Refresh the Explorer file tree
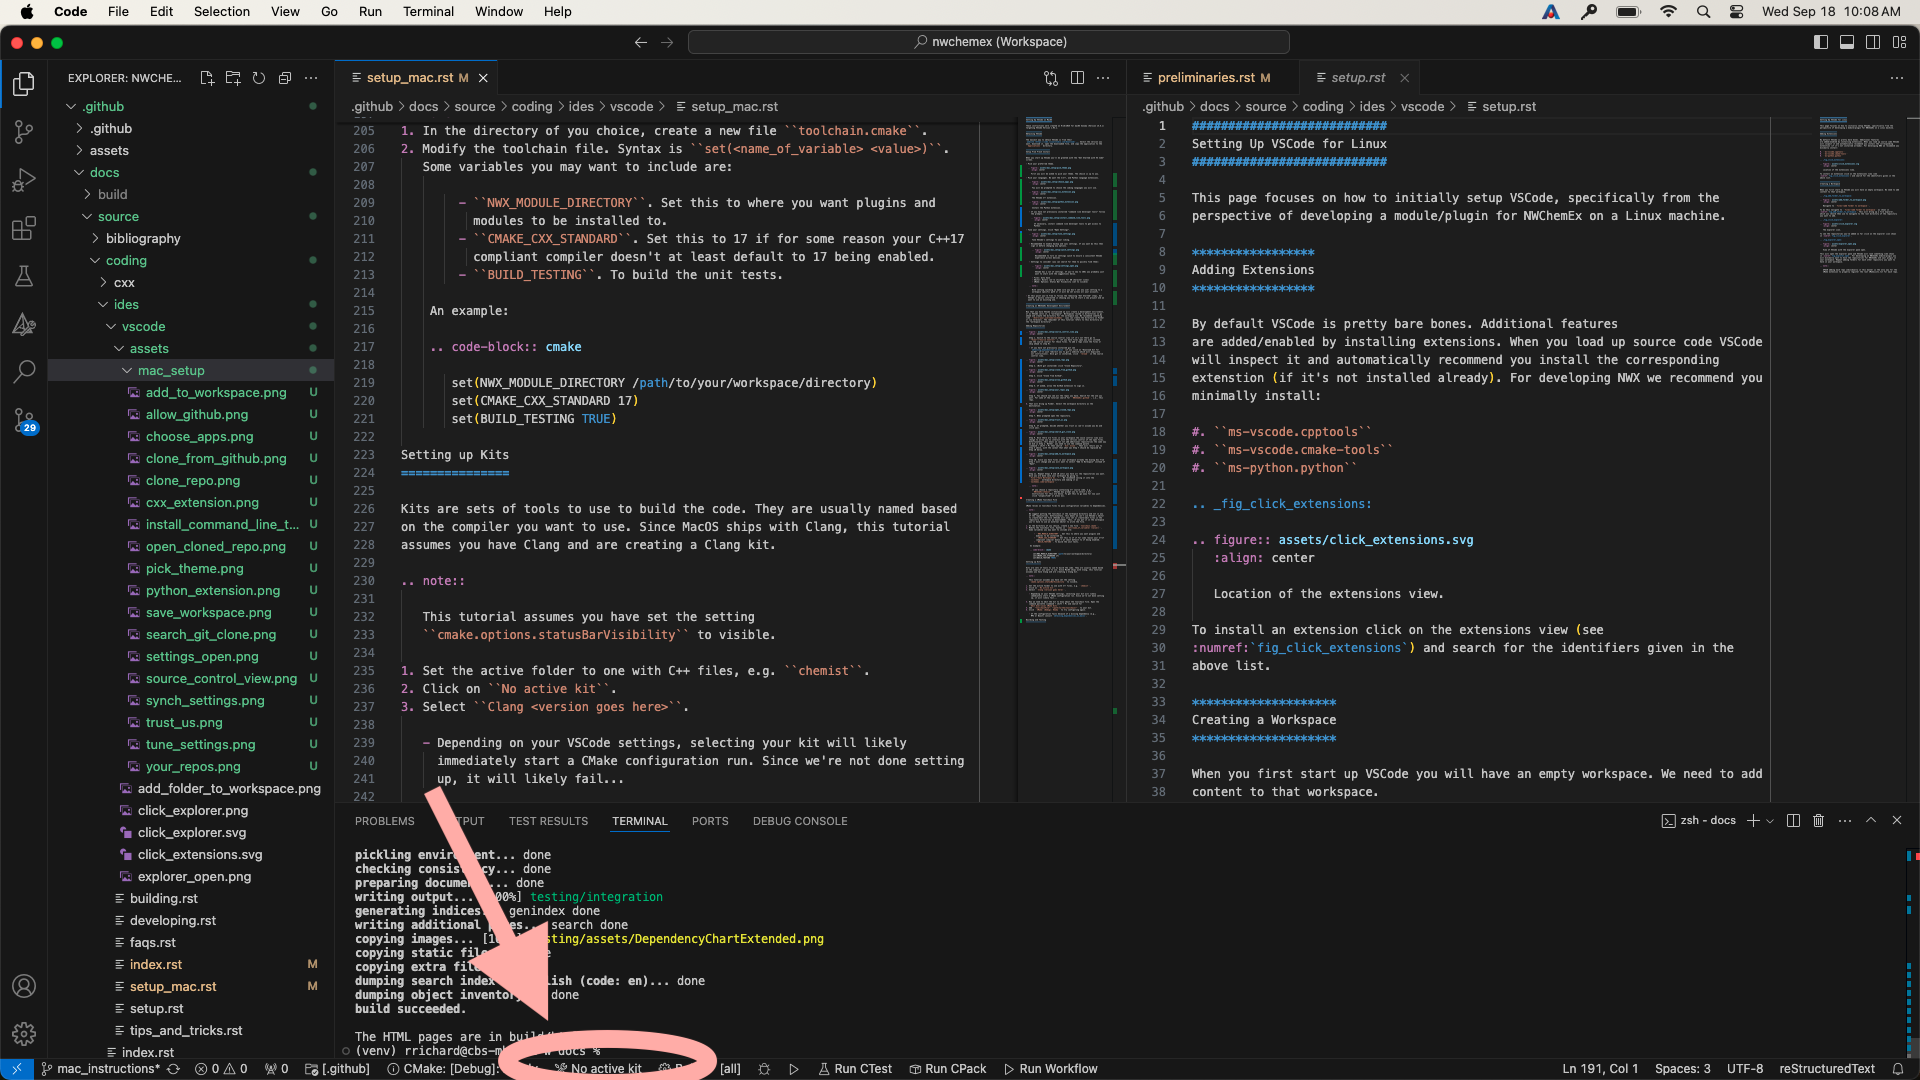 [259, 78]
